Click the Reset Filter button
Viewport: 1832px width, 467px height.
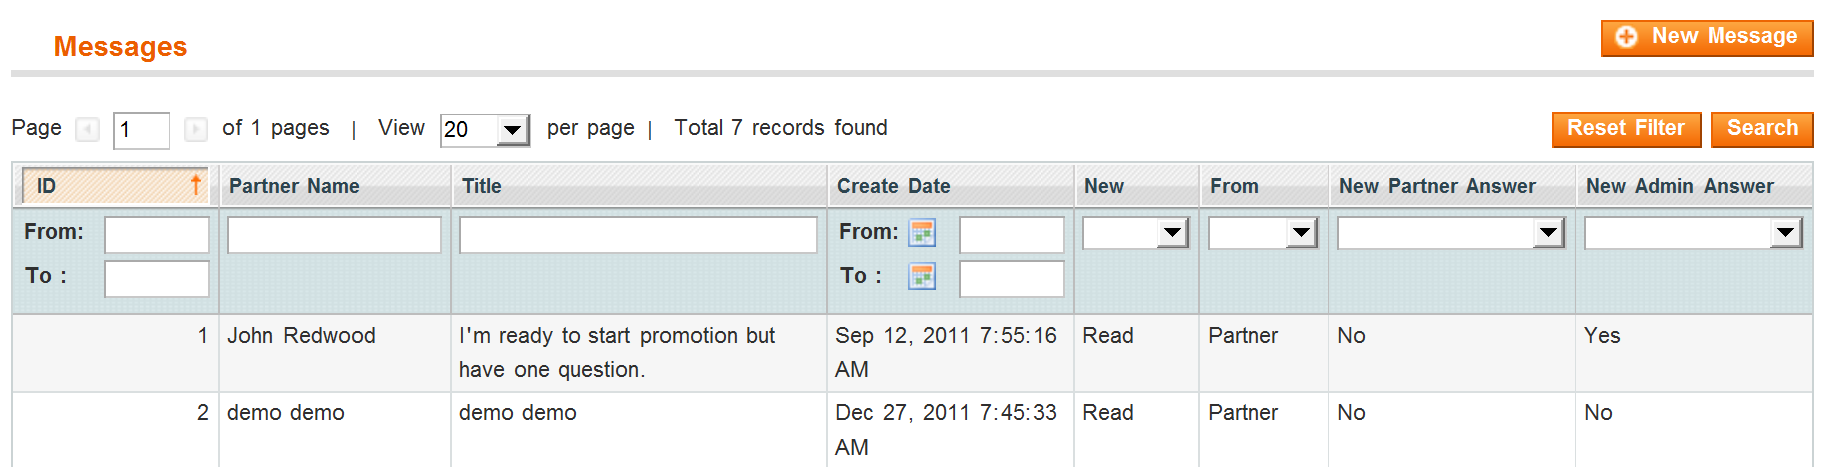coord(1626,129)
